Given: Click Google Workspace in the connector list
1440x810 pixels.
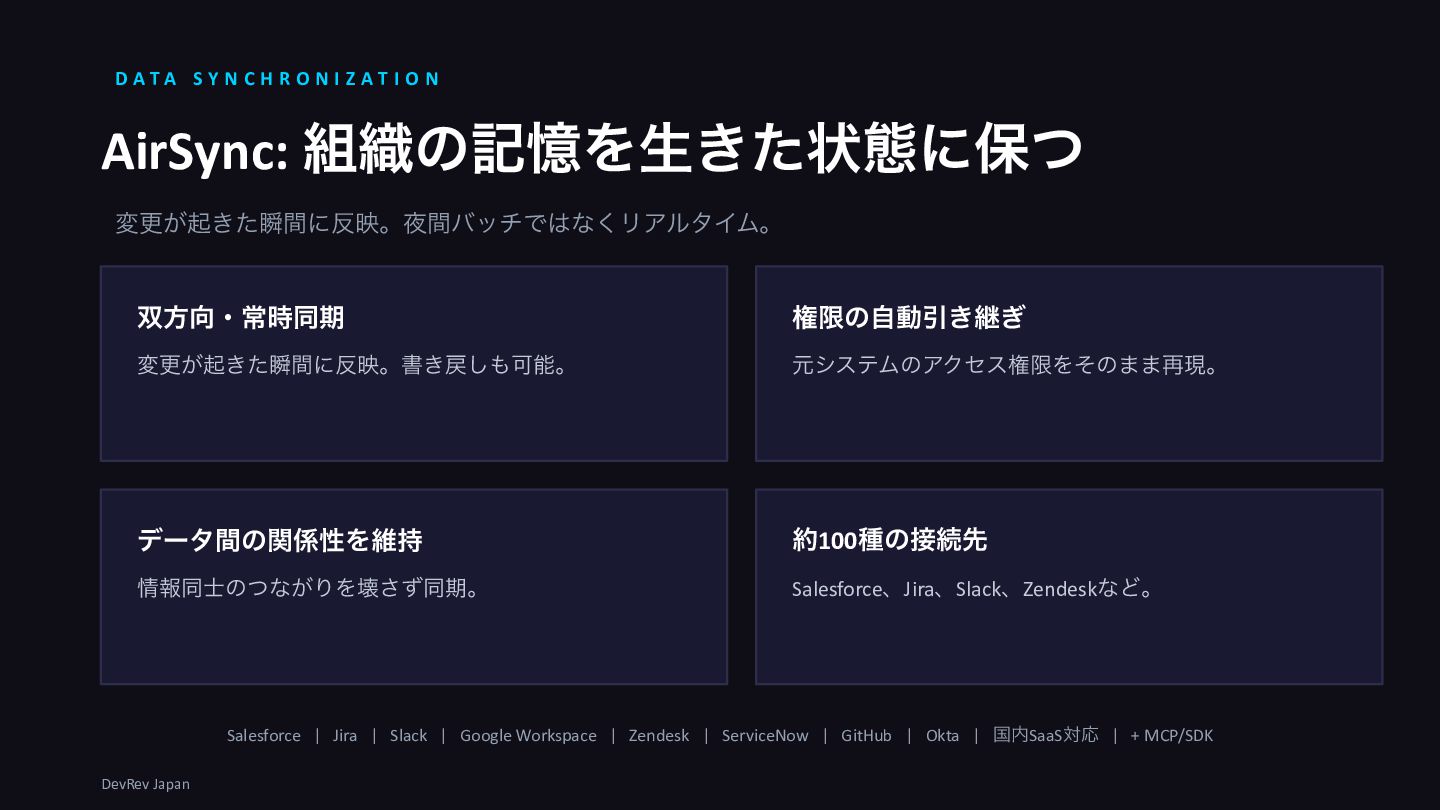Looking at the screenshot, I should pyautogui.click(x=528, y=736).
